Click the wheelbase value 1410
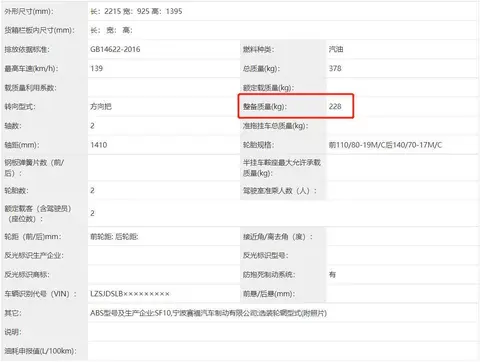This screenshot has height=362, width=480. click(x=99, y=145)
